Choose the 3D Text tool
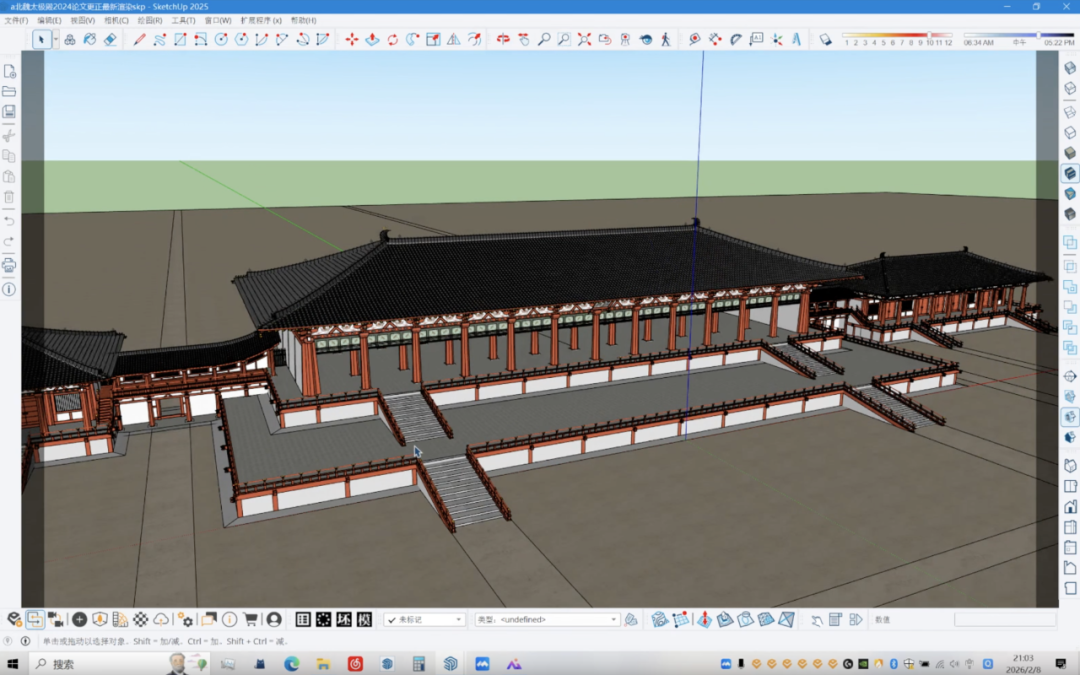 click(797, 39)
